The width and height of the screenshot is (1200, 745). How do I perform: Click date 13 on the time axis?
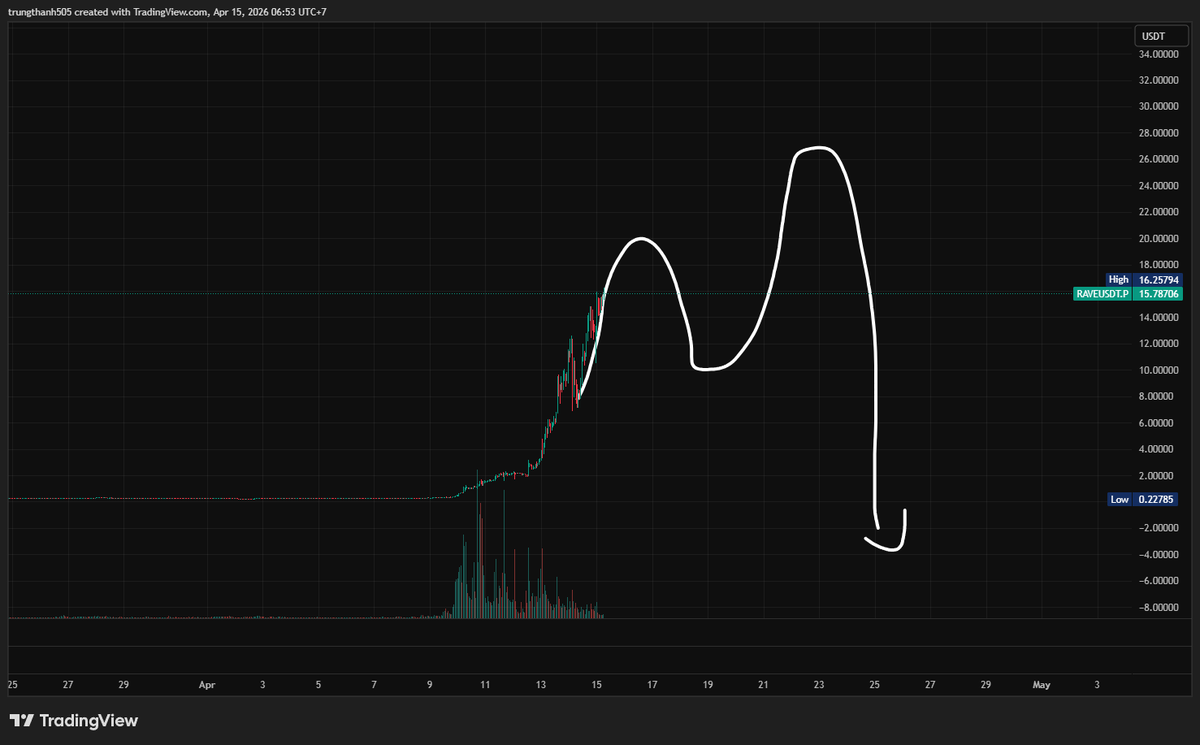541,685
